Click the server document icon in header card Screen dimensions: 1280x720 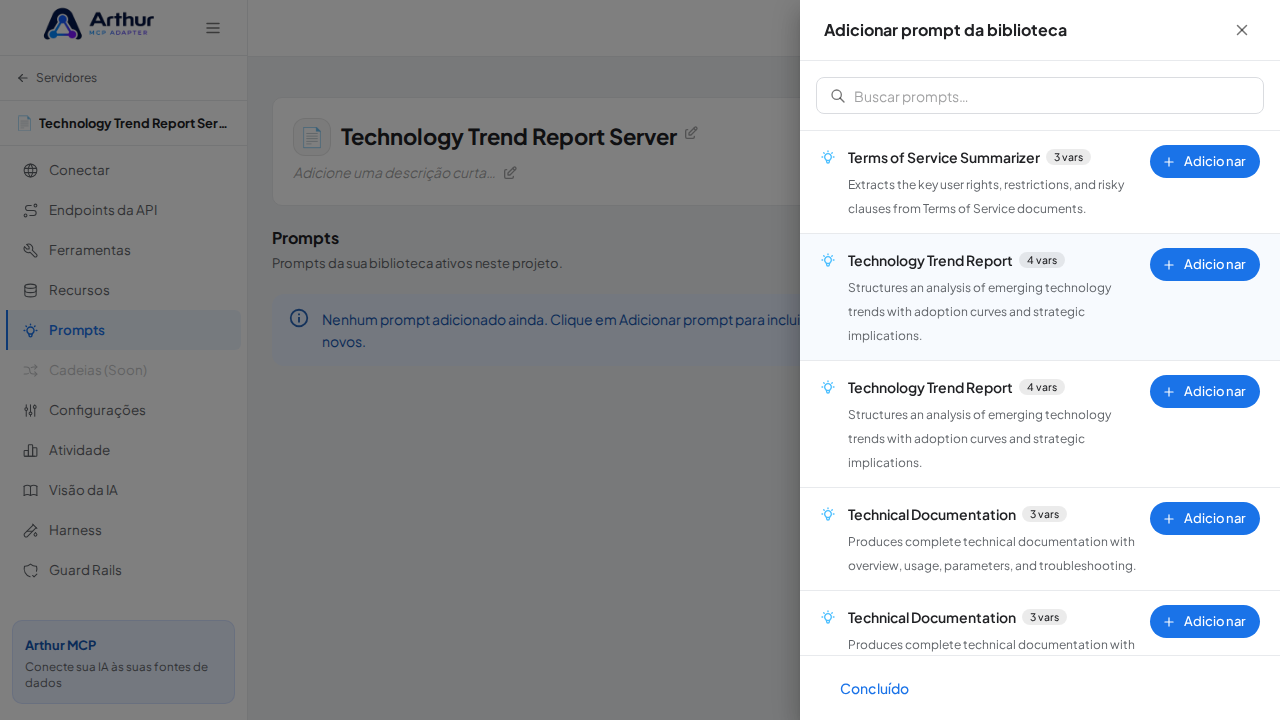(312, 137)
